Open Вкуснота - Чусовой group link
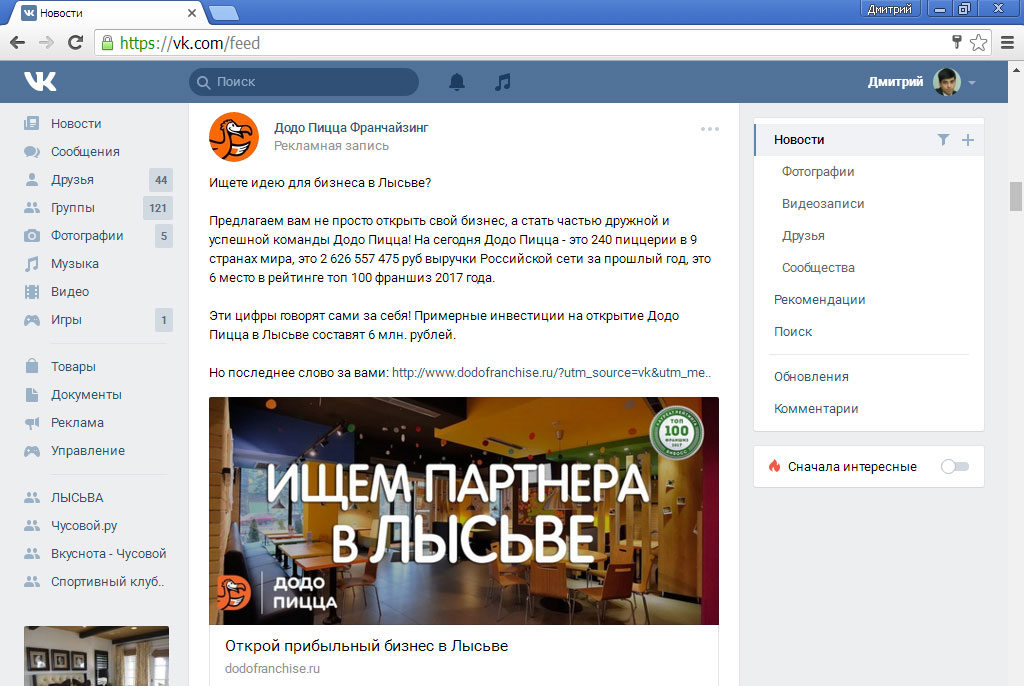1024x686 pixels. click(108, 553)
